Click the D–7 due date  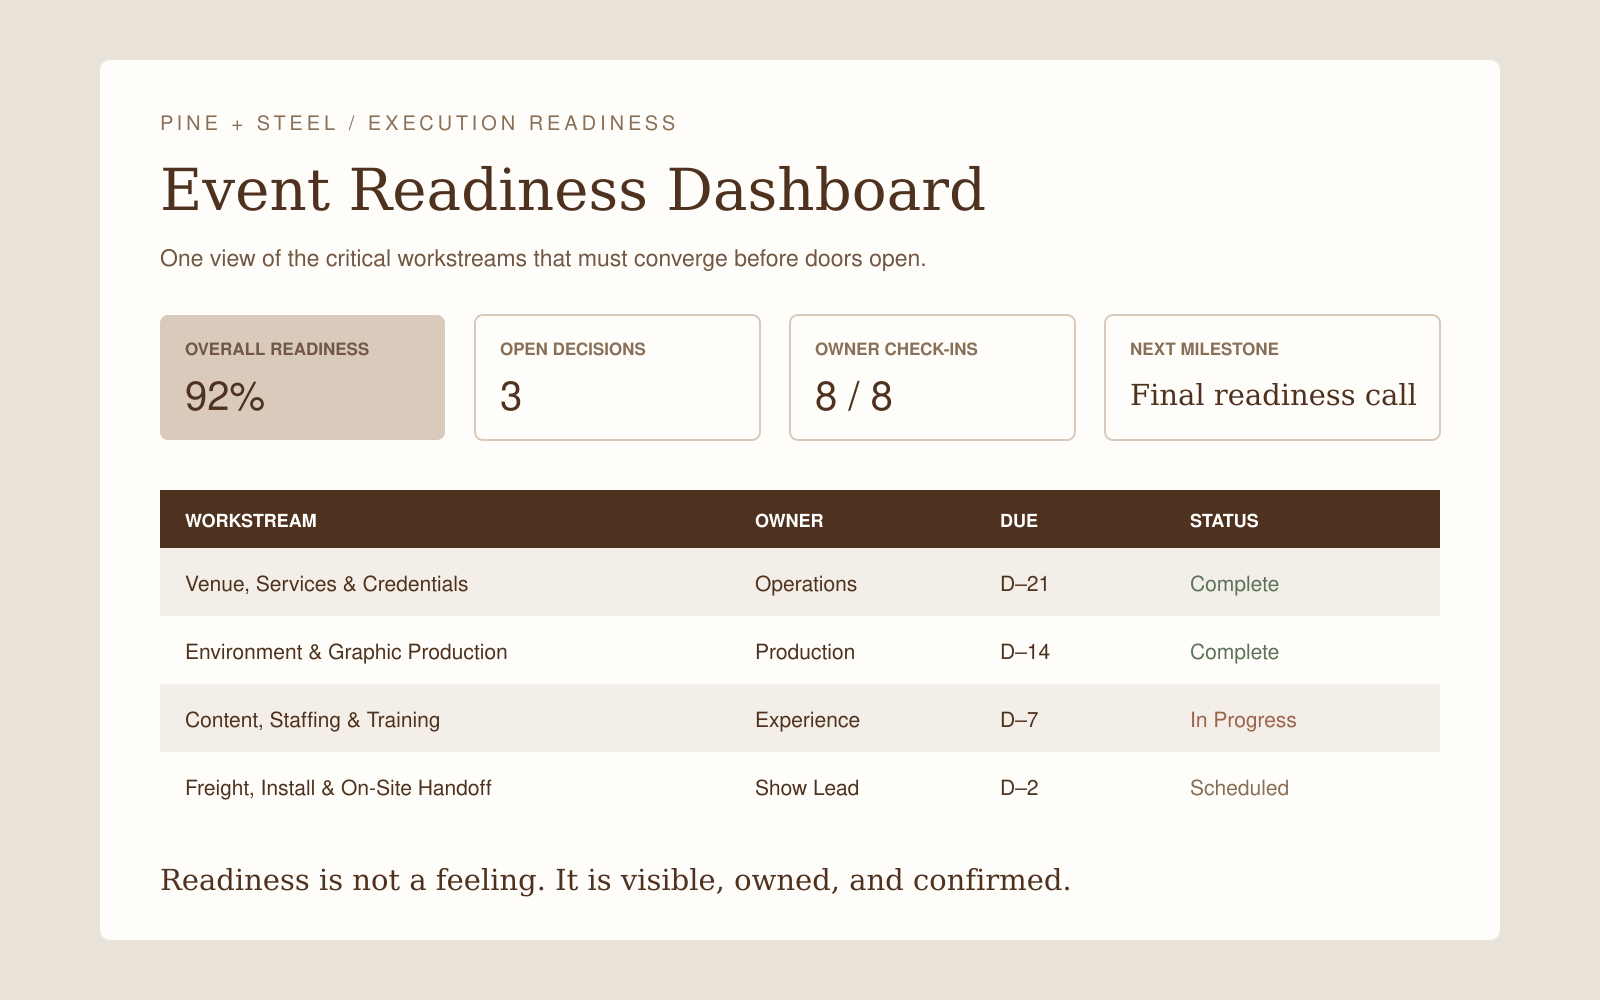coord(1019,720)
